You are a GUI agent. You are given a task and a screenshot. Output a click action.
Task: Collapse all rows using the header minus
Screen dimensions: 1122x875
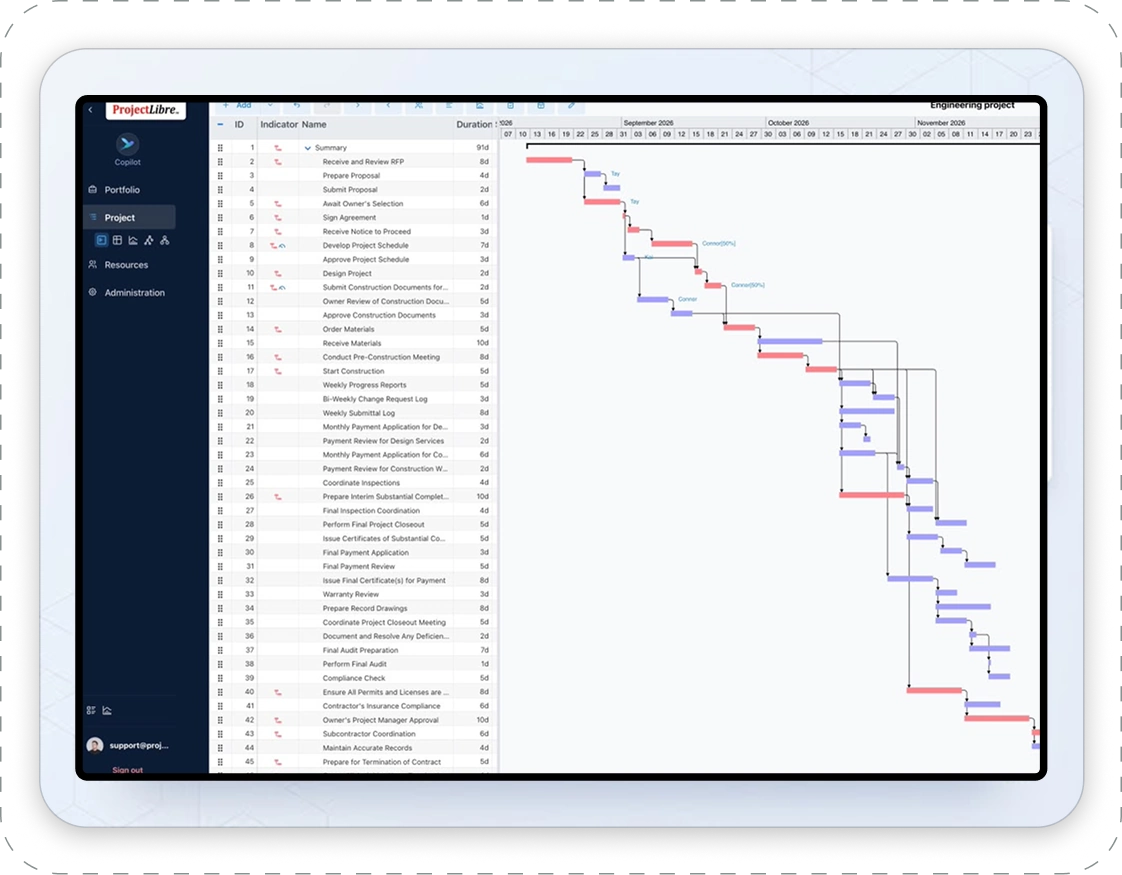pos(220,124)
